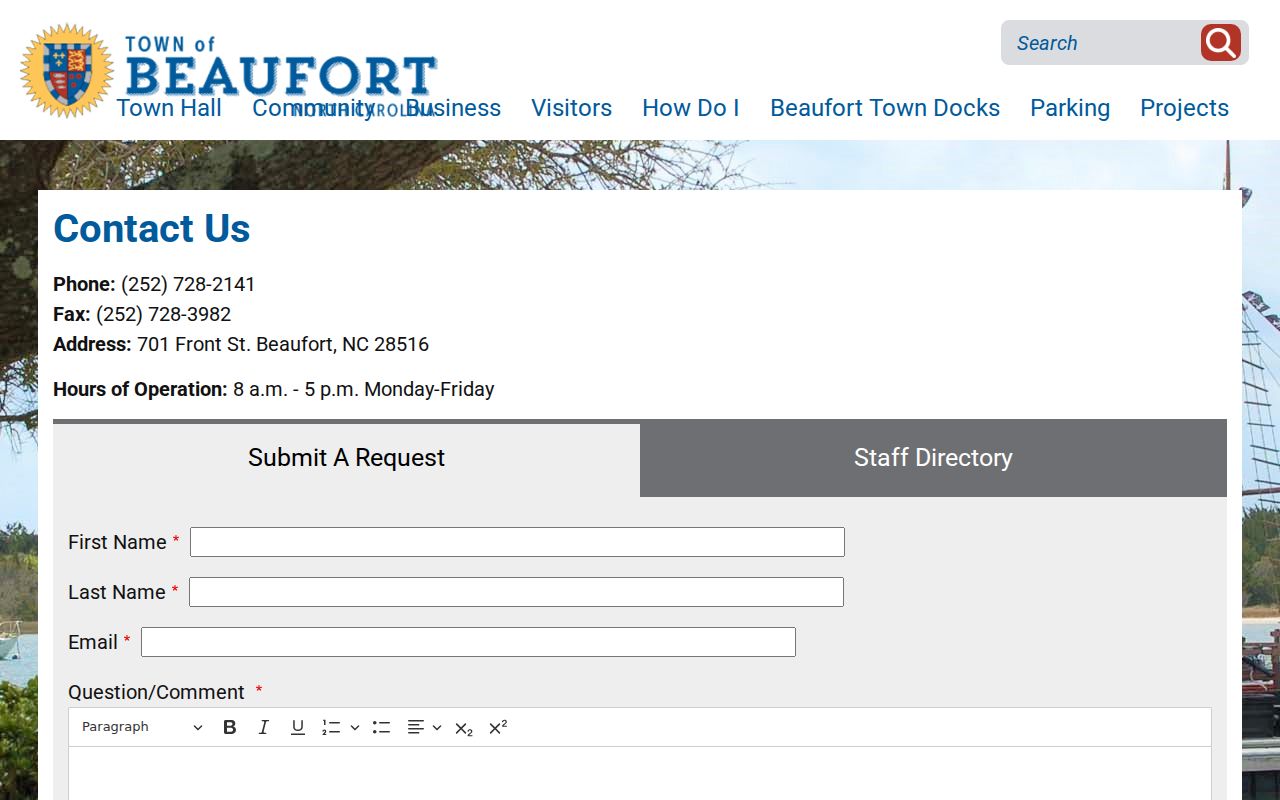
Task: Toggle italic formatting in the comment editor
Action: (264, 727)
